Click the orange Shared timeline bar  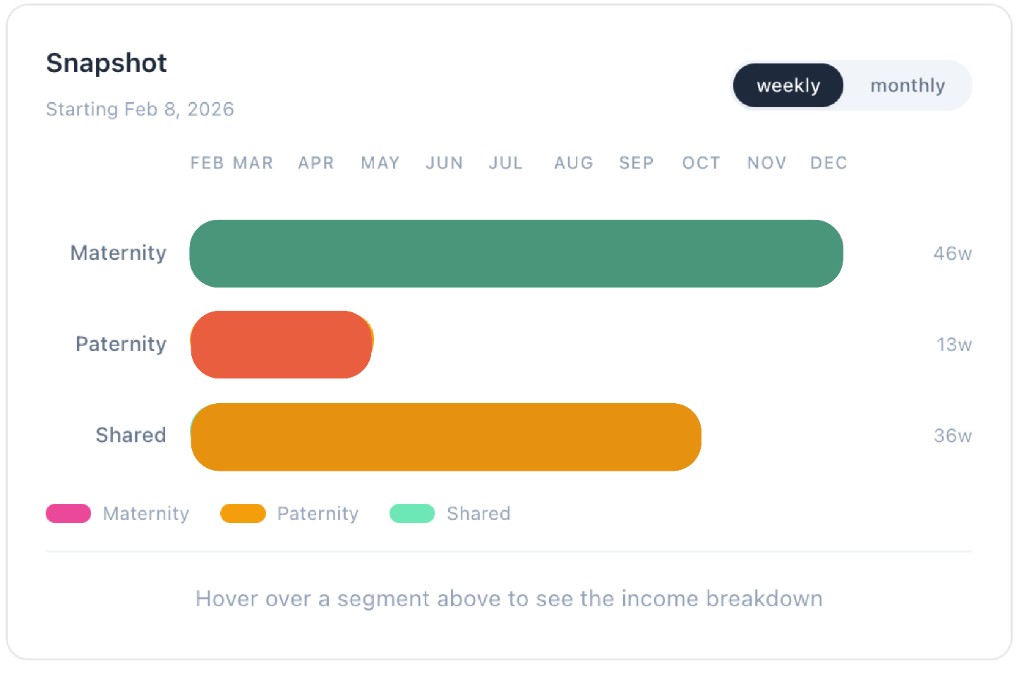[x=445, y=437]
